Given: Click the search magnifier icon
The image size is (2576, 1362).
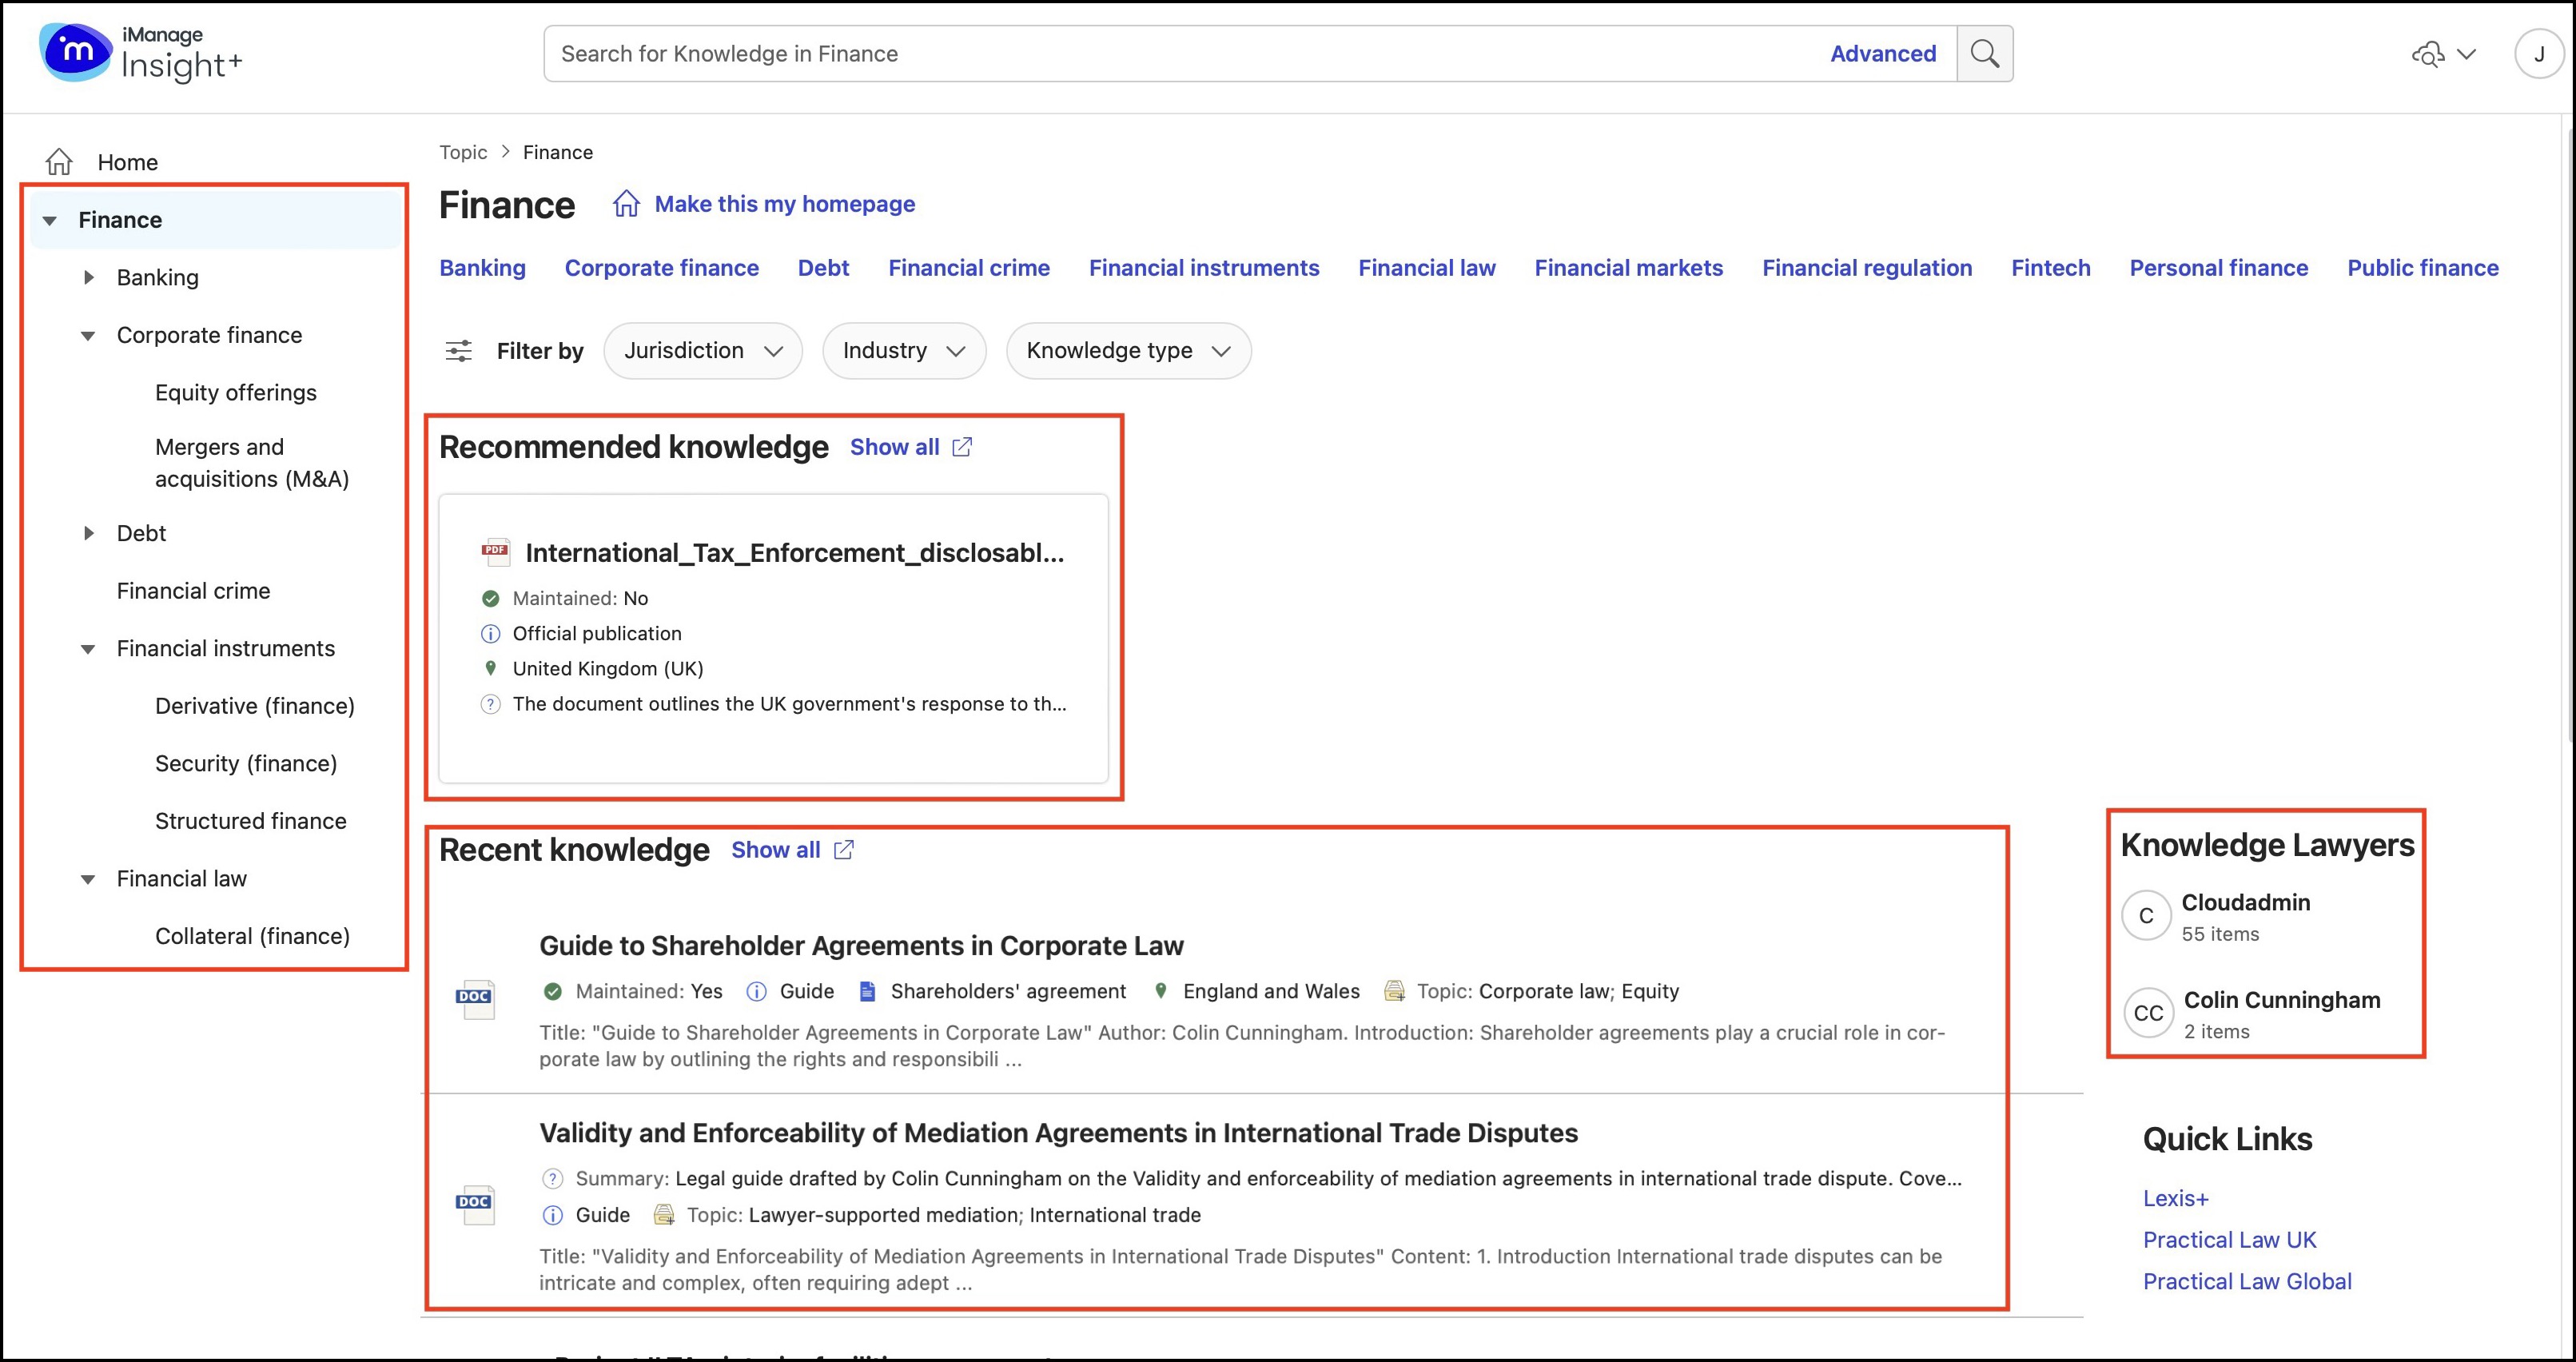Looking at the screenshot, I should click(1985, 53).
